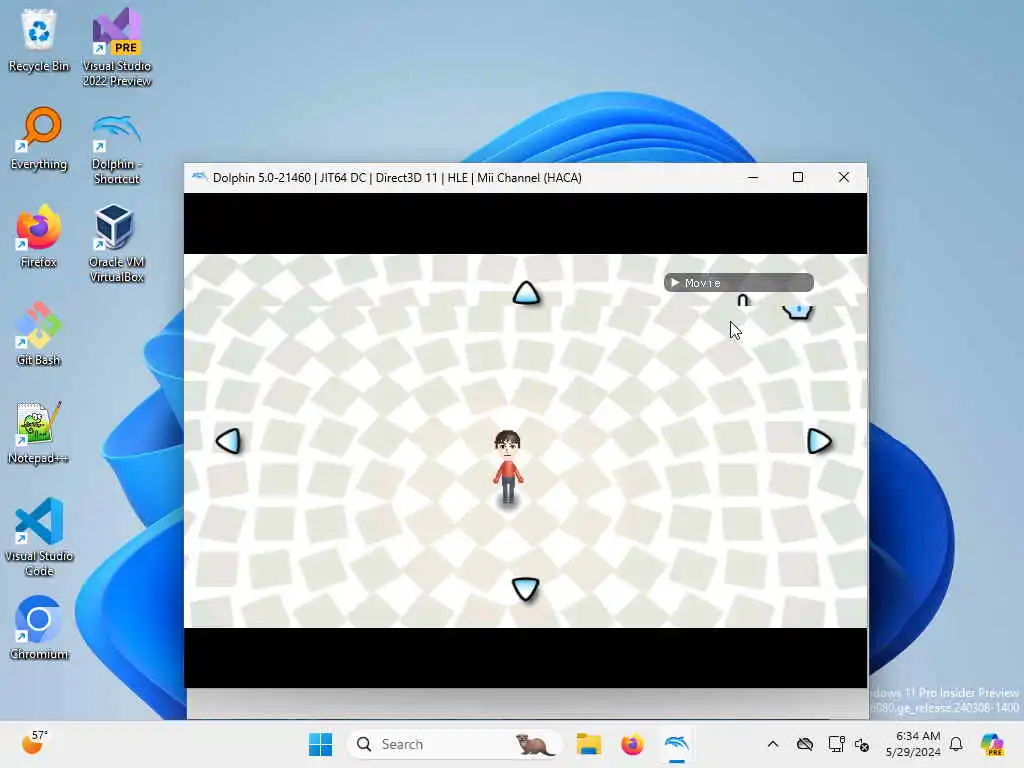Click the cloud sync tray icon
The height and width of the screenshot is (768, 1024).
pyautogui.click(x=805, y=744)
